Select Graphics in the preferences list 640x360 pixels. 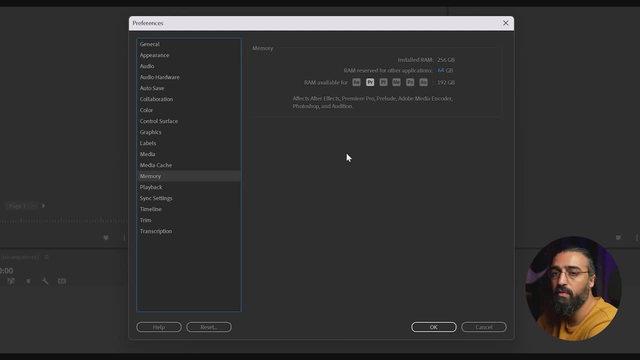[x=189, y=132]
